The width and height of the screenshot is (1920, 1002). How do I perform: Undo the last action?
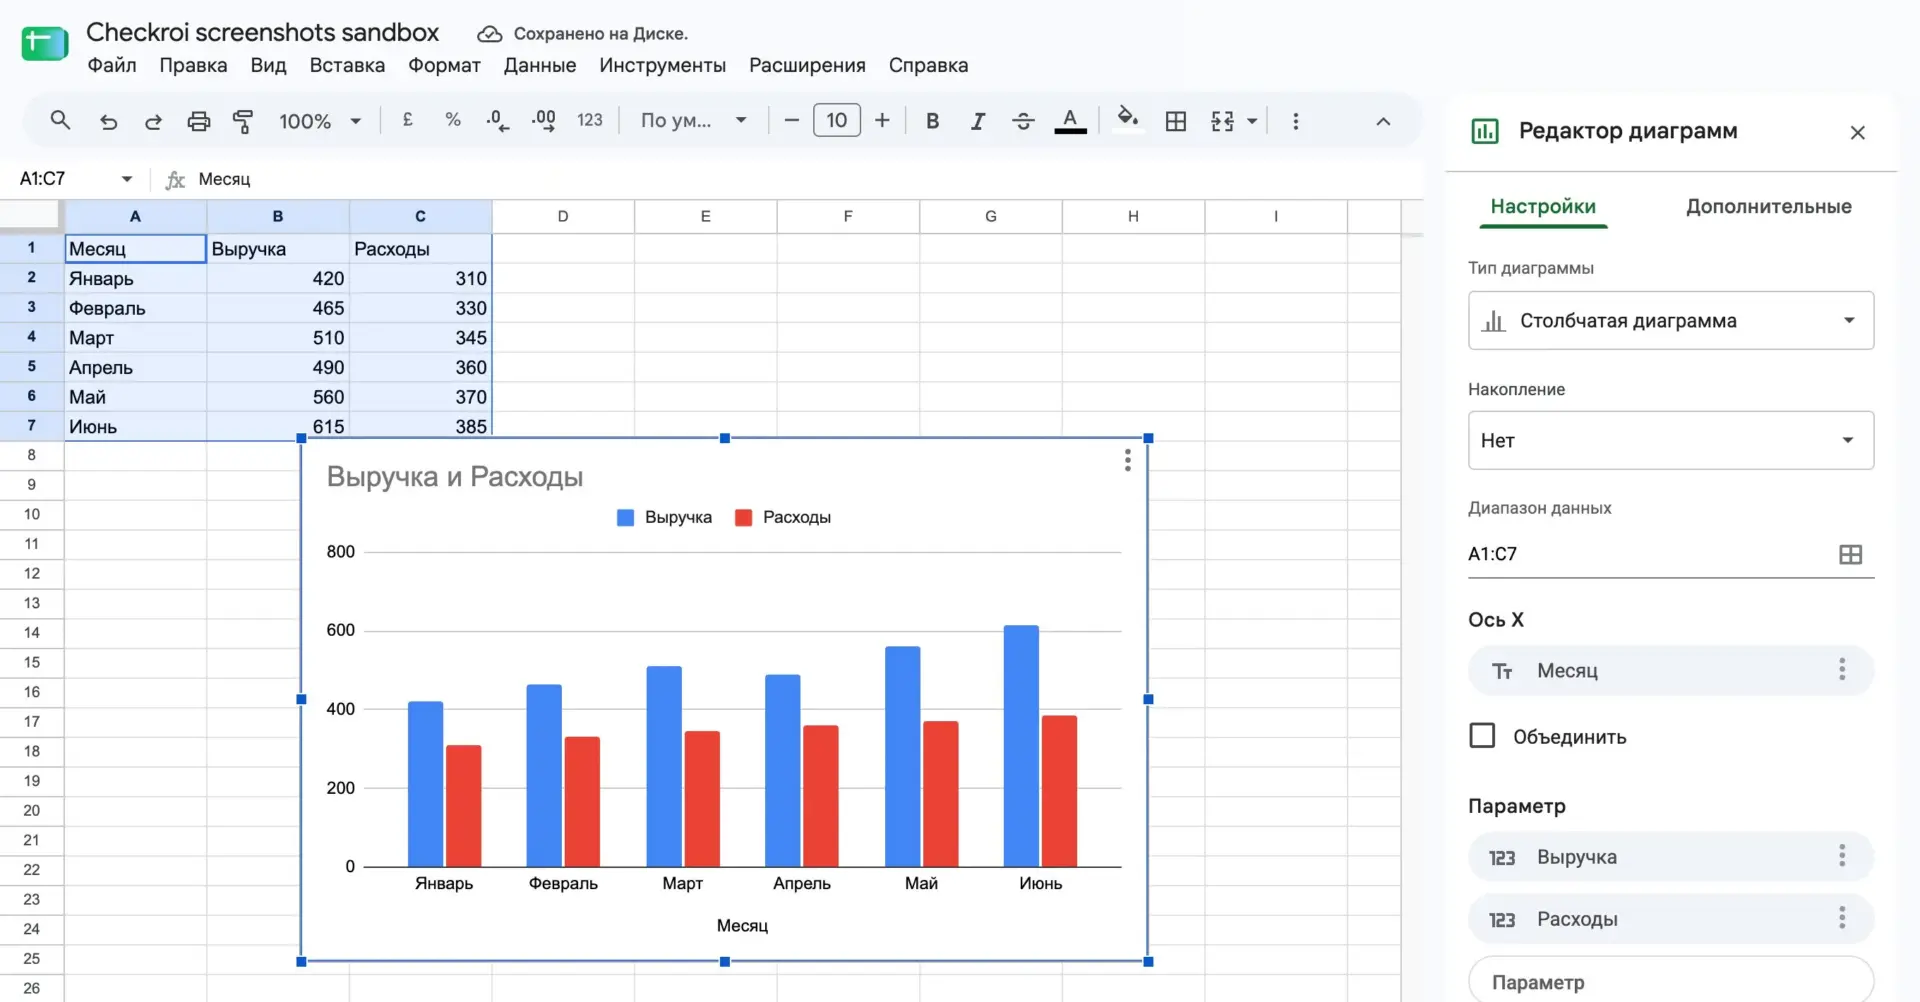[108, 121]
